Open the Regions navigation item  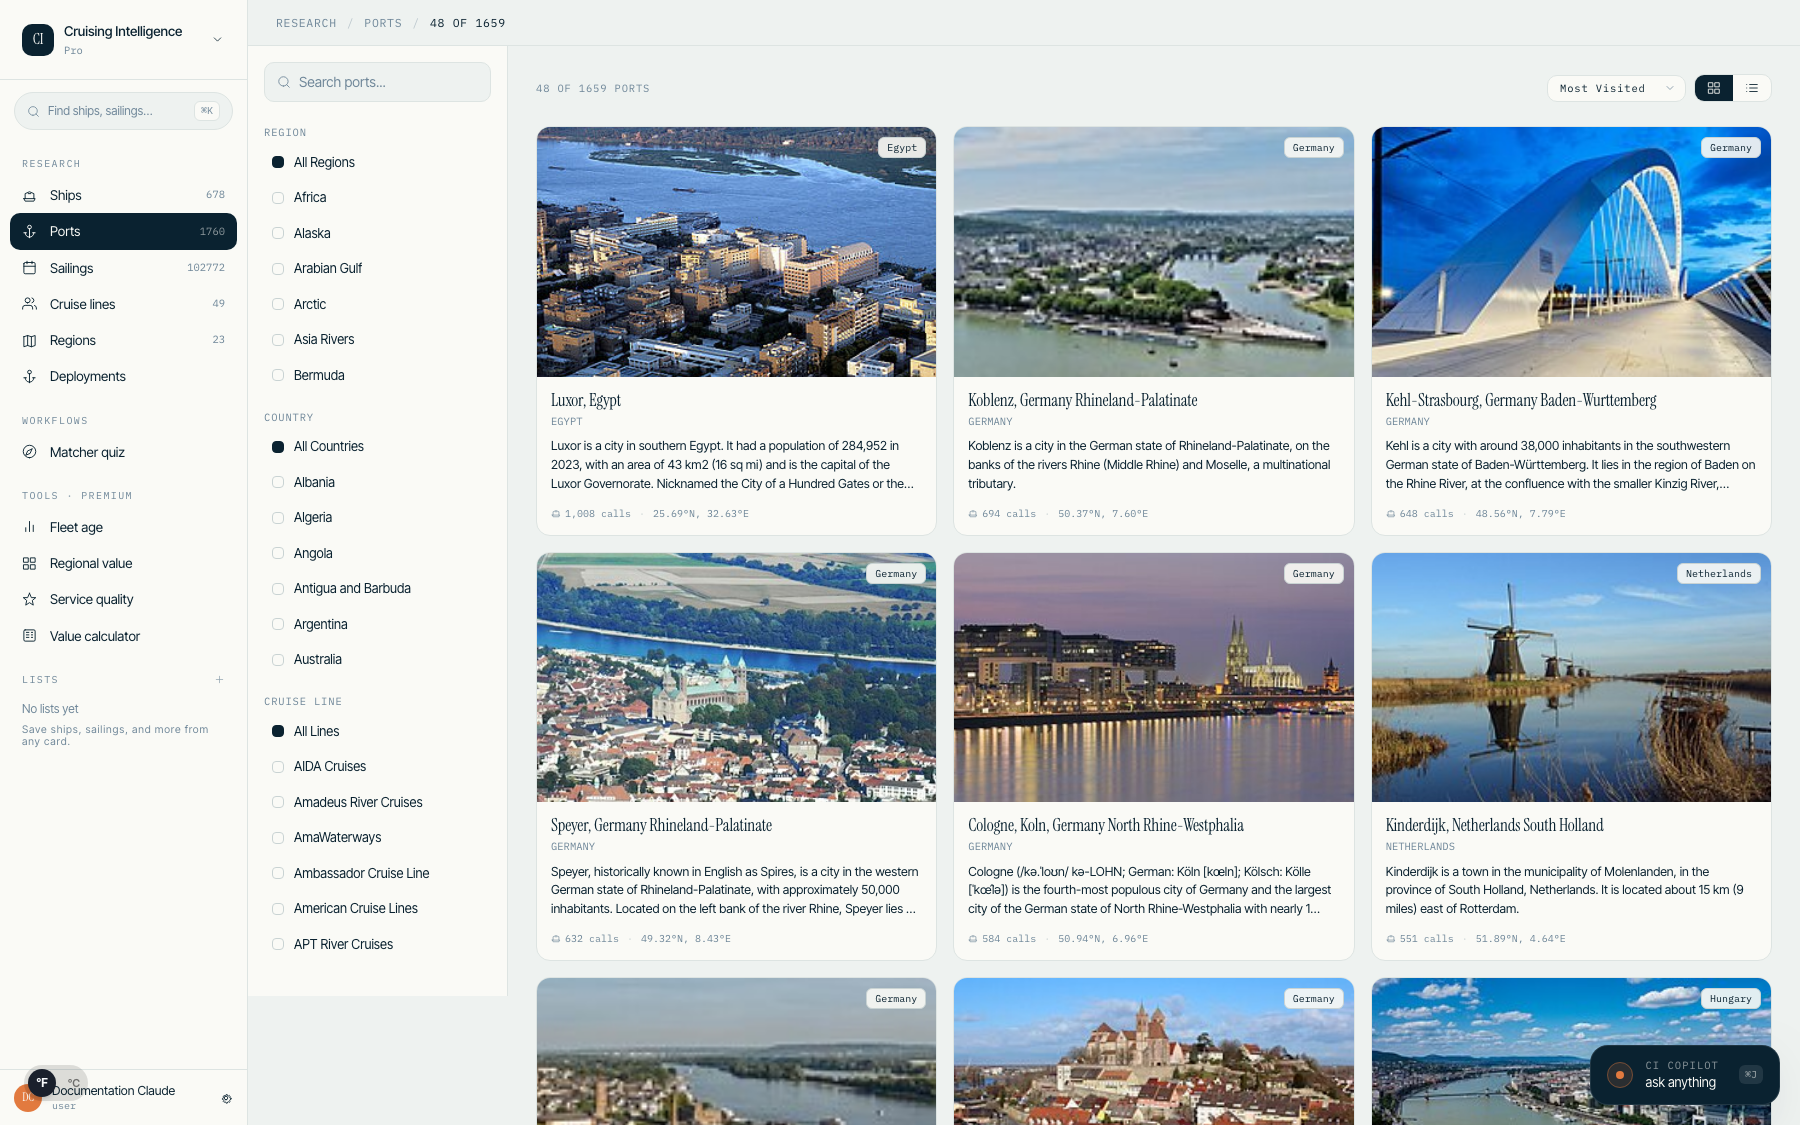pos(123,341)
